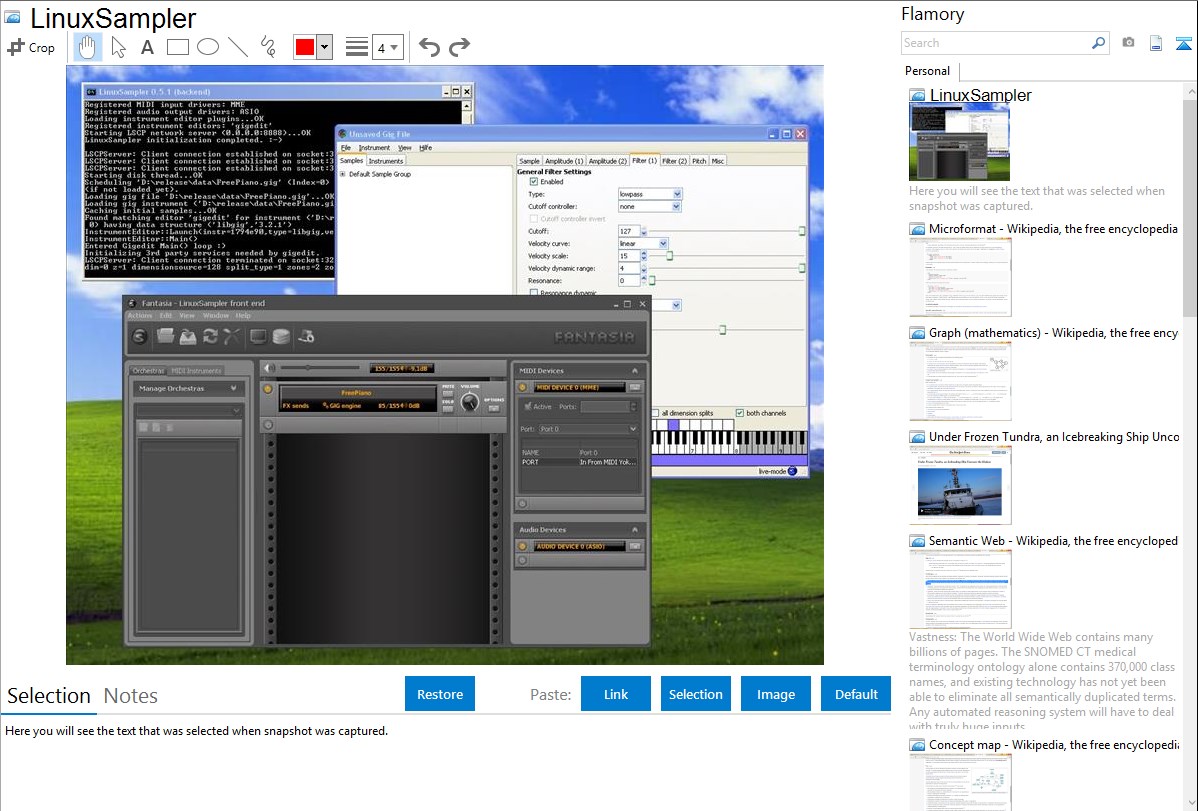Select the freehand squiggle tool
Viewport: 1198px width, 811px height.
(x=268, y=47)
